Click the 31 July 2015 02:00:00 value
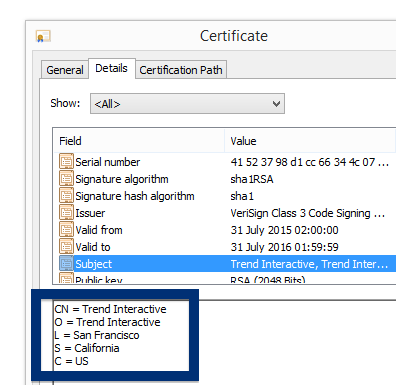Image resolution: width=396 pixels, height=385 pixels. point(284,230)
